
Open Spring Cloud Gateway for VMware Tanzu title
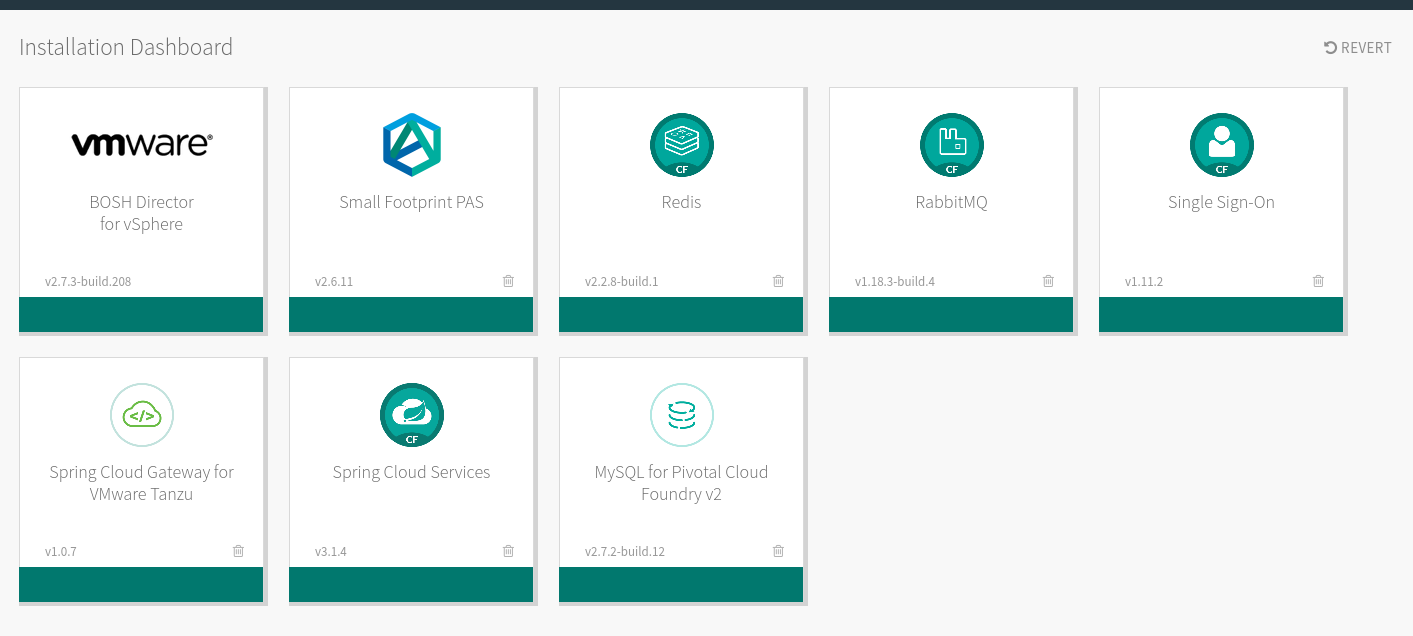click(141, 483)
